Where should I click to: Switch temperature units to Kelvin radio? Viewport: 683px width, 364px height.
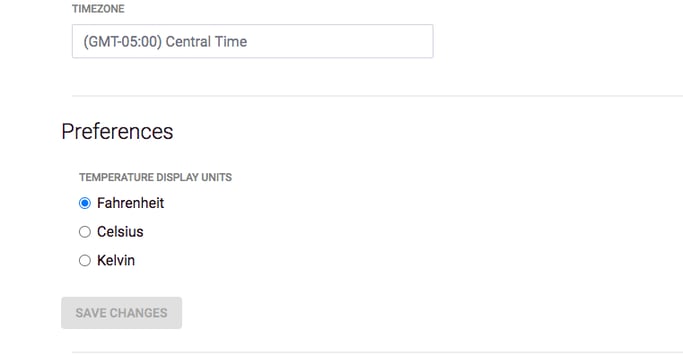[85, 261]
